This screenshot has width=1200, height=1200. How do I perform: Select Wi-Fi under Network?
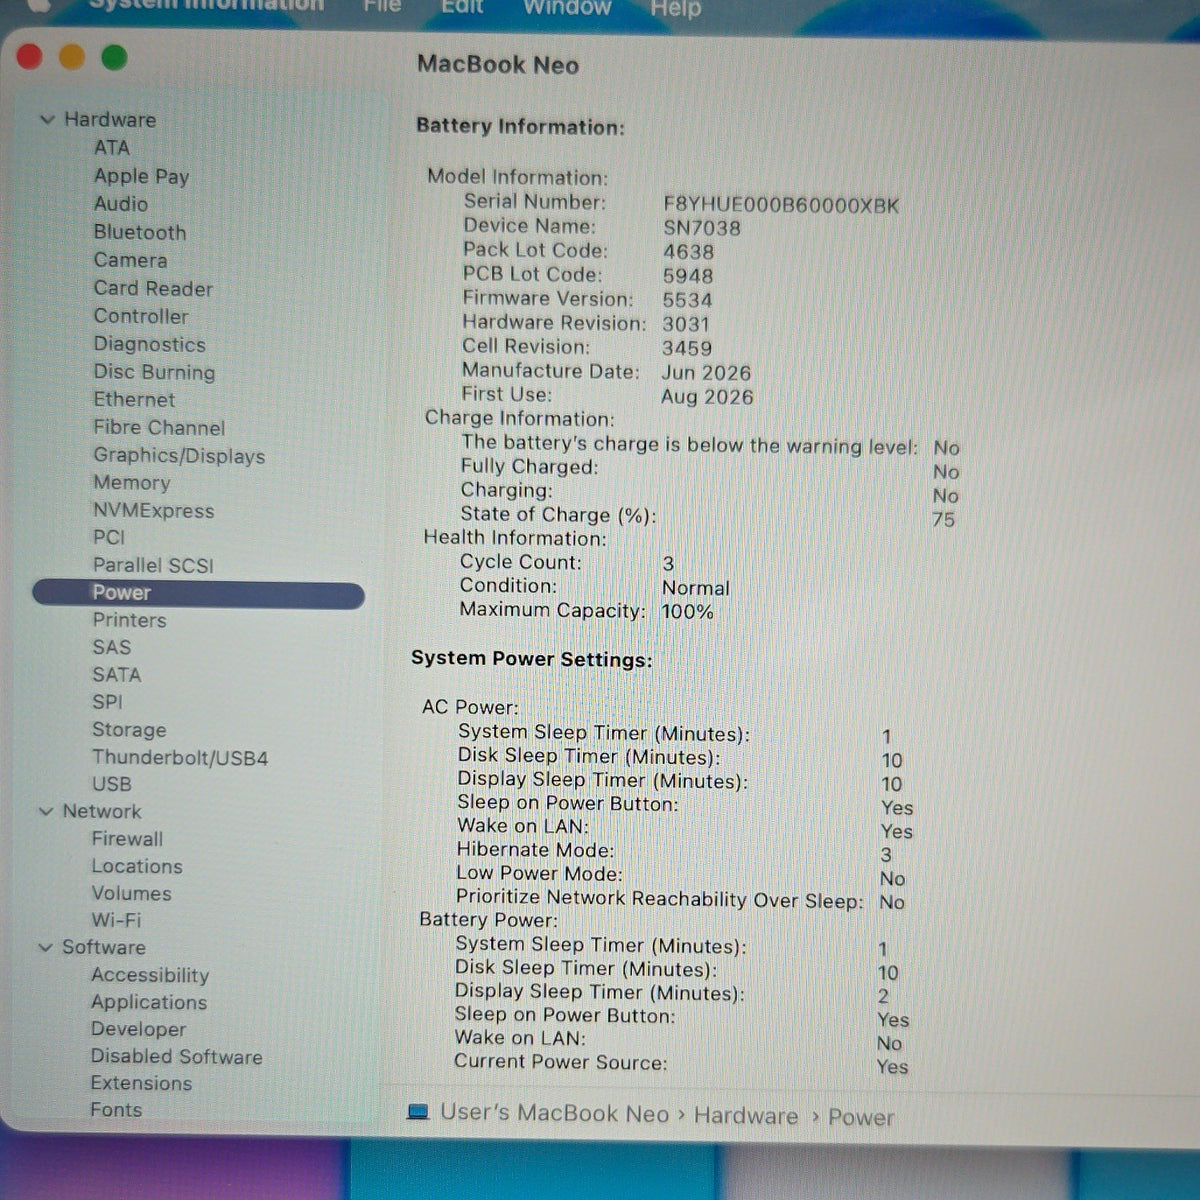[116, 920]
